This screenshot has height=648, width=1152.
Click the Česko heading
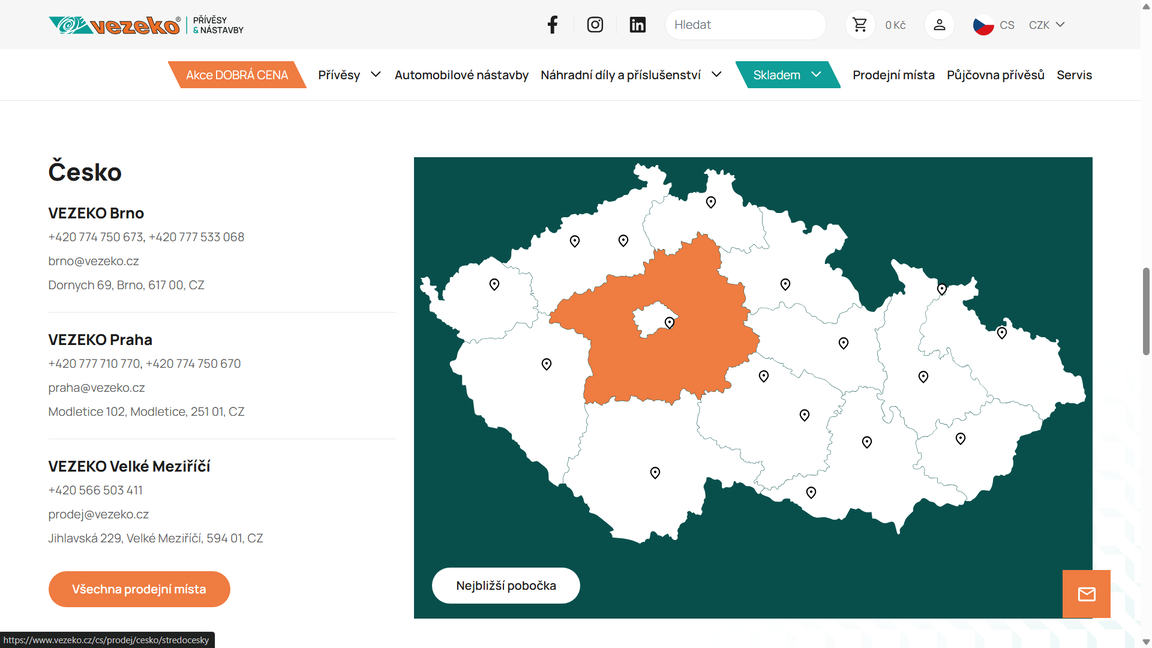pyautogui.click(x=85, y=172)
